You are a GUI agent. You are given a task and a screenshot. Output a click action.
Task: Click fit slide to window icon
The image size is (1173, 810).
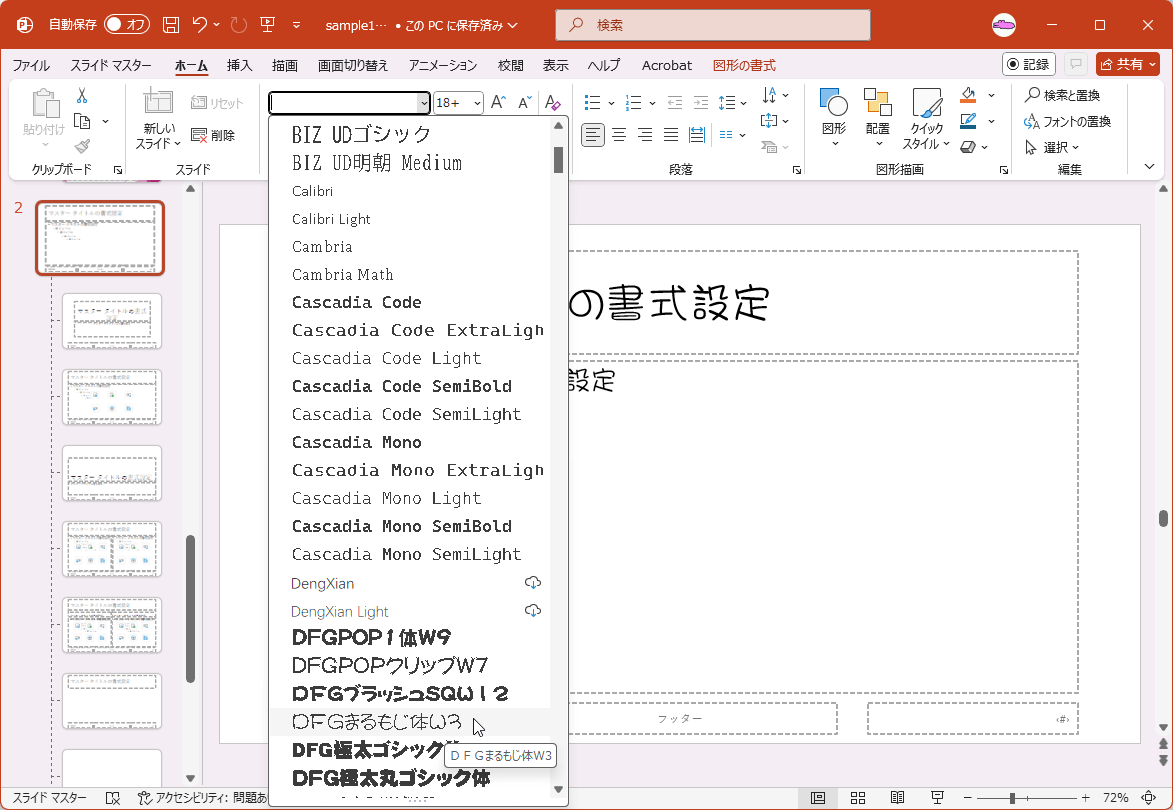1149,798
